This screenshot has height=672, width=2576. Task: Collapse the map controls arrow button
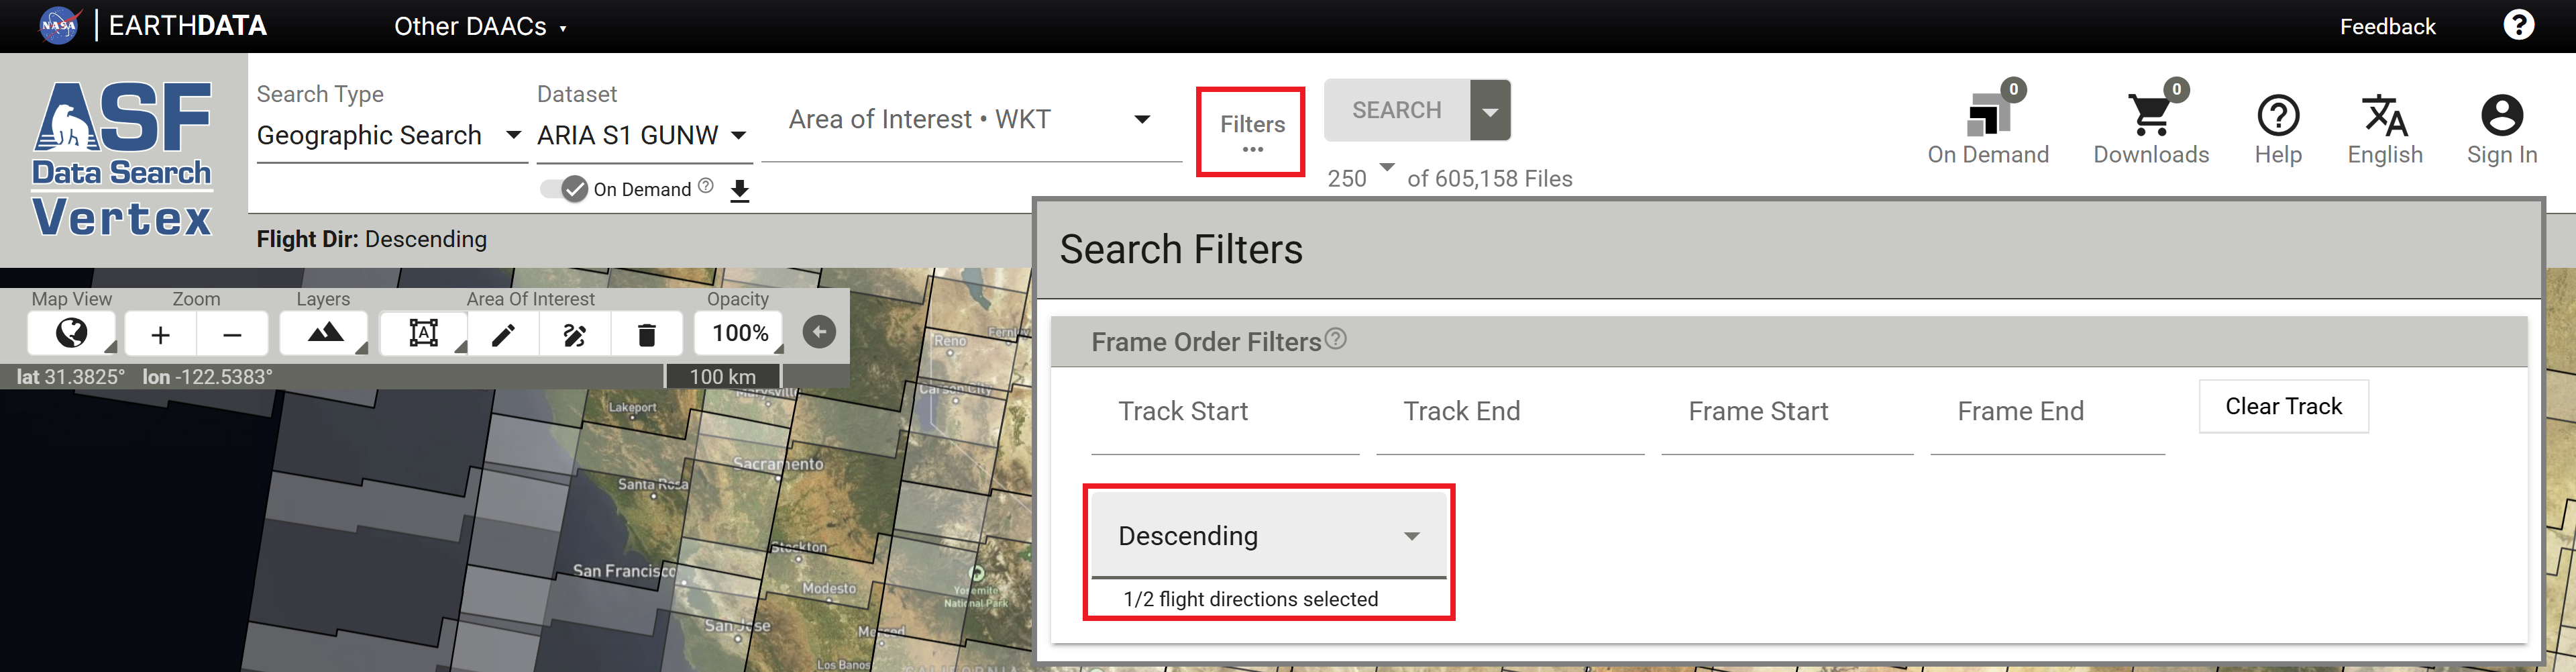(x=819, y=332)
